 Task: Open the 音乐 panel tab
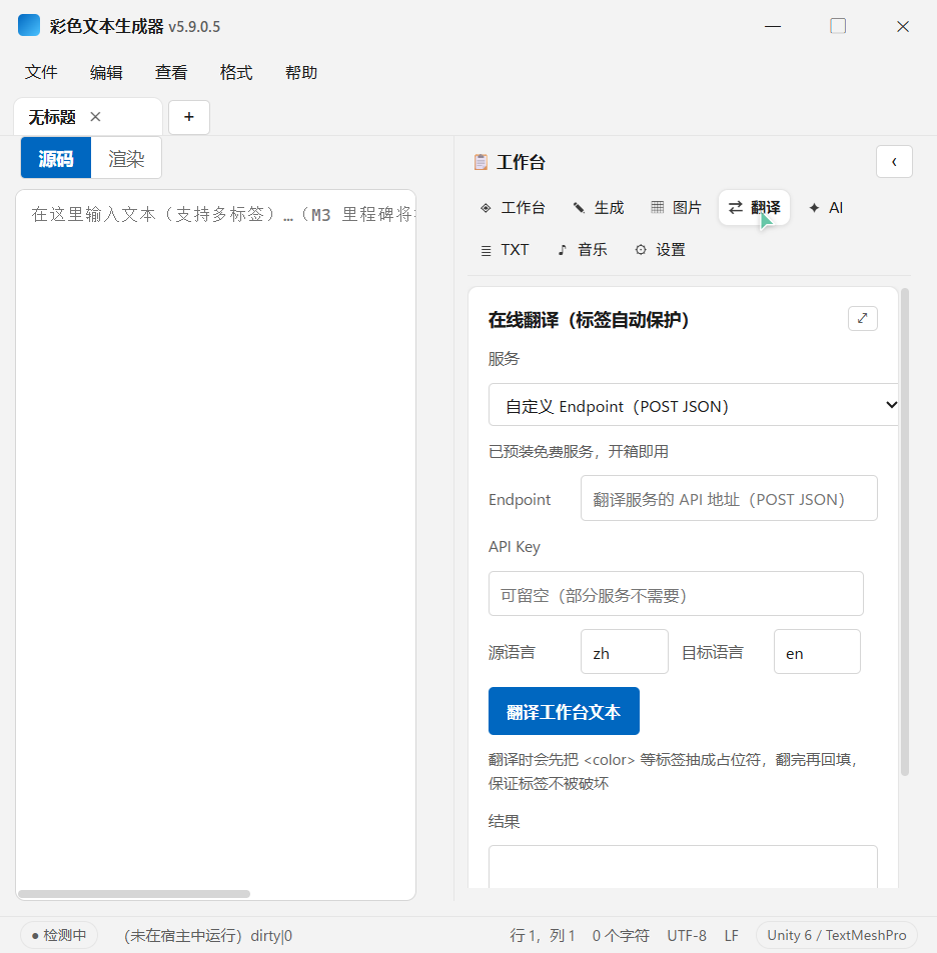tap(582, 250)
